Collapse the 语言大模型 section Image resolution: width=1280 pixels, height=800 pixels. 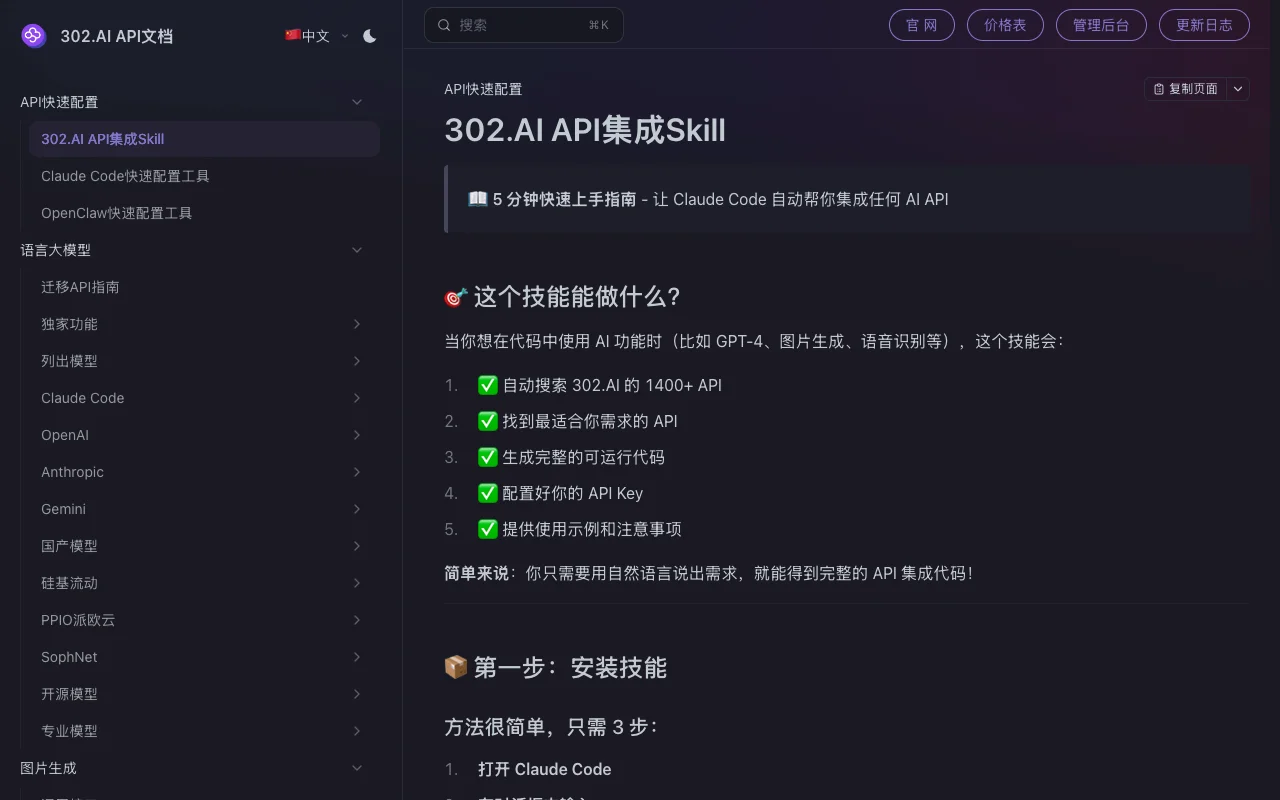pyautogui.click(x=357, y=250)
